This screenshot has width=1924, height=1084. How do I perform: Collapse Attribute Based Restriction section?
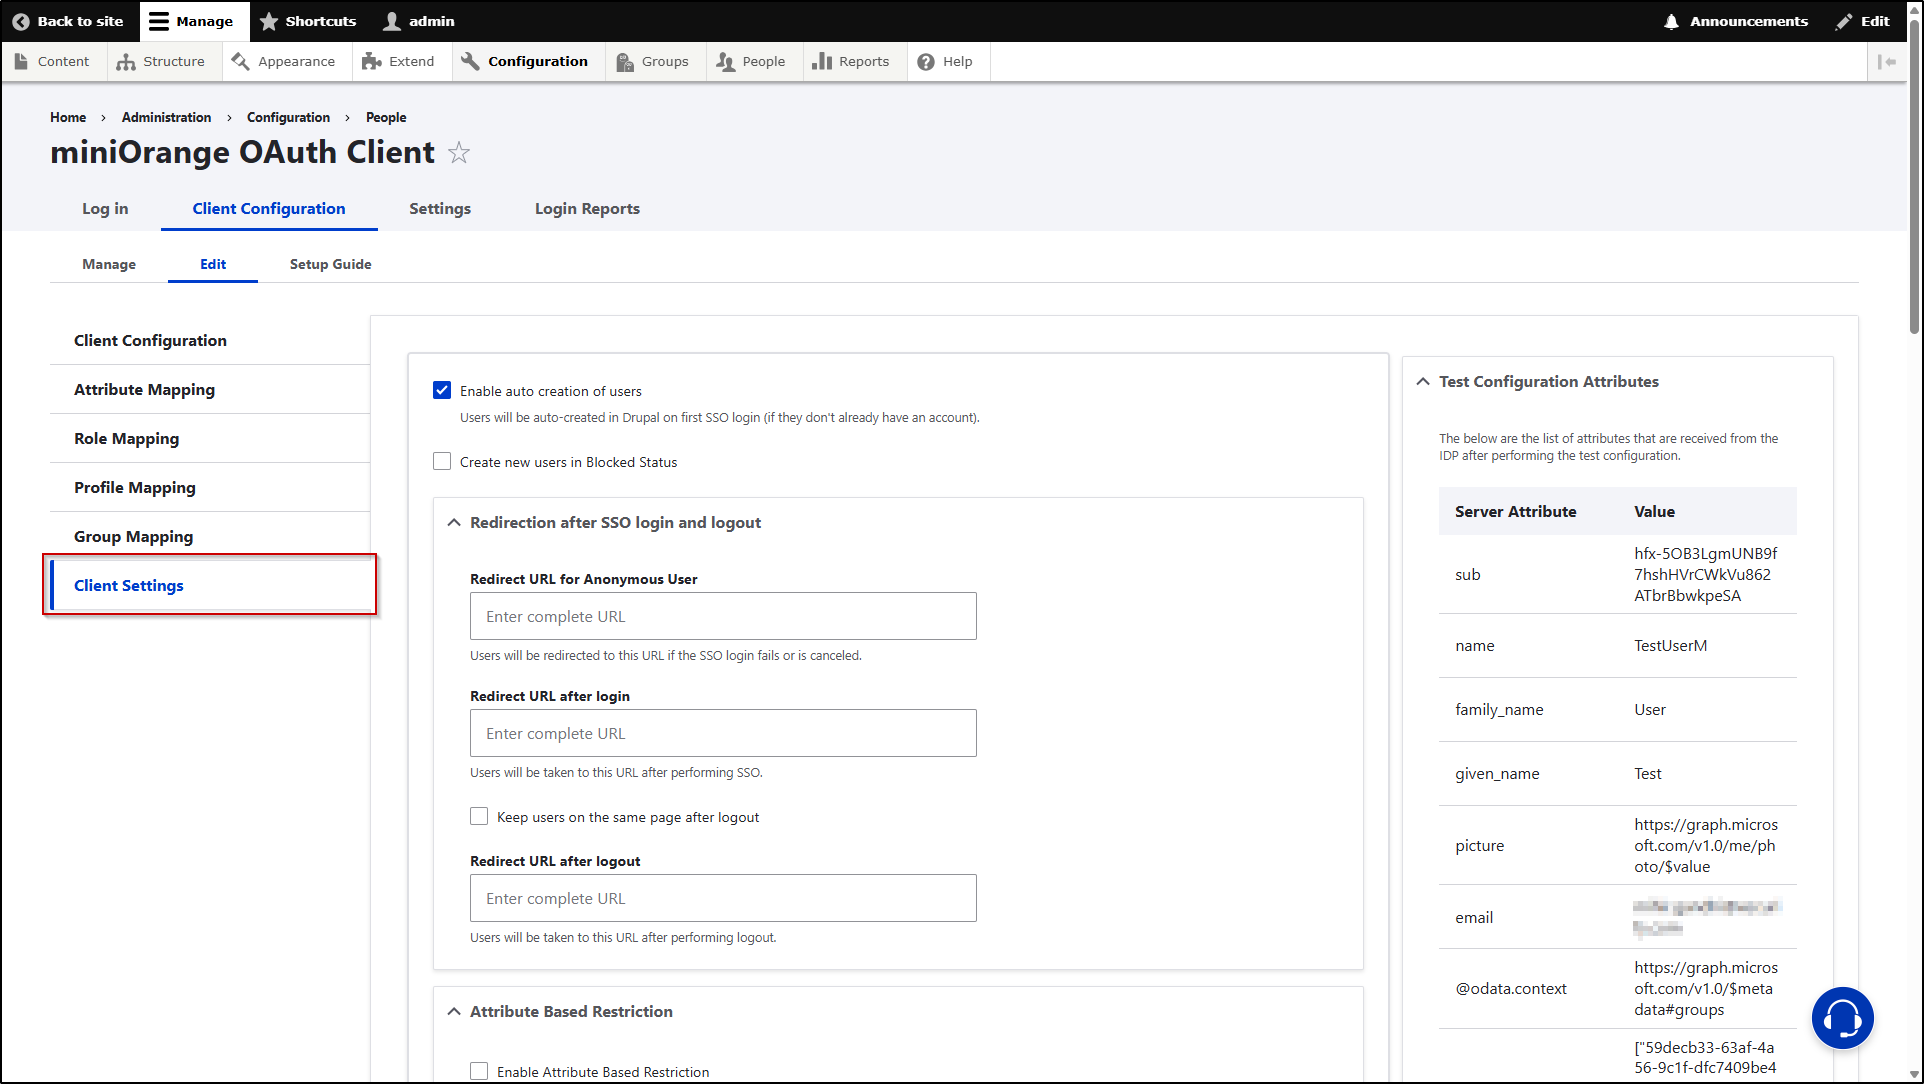pos(454,1011)
